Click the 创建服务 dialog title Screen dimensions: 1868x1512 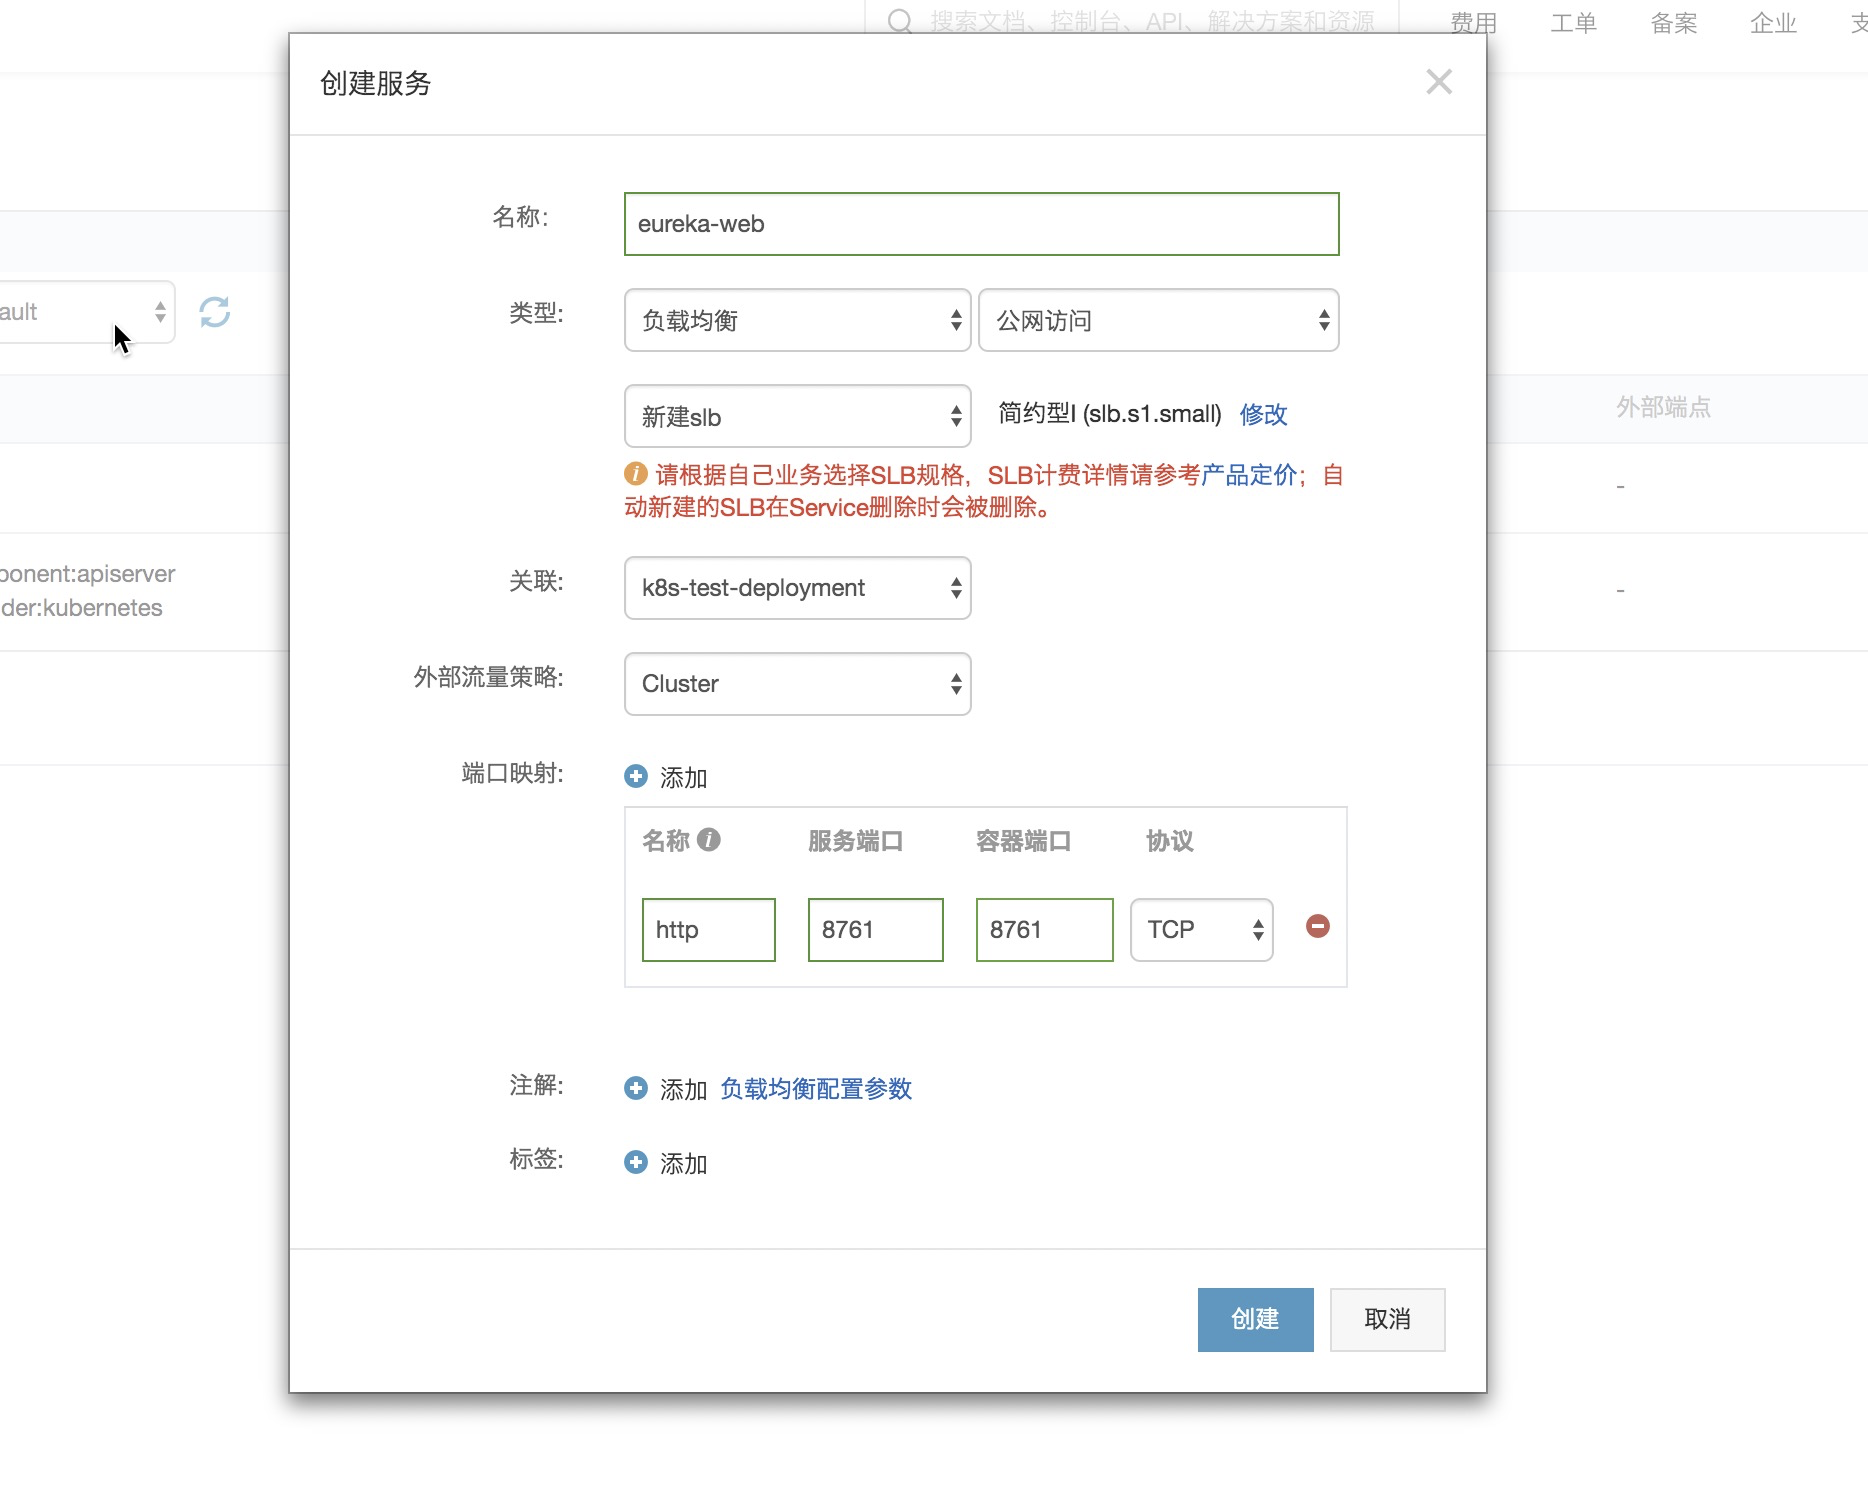pos(376,83)
